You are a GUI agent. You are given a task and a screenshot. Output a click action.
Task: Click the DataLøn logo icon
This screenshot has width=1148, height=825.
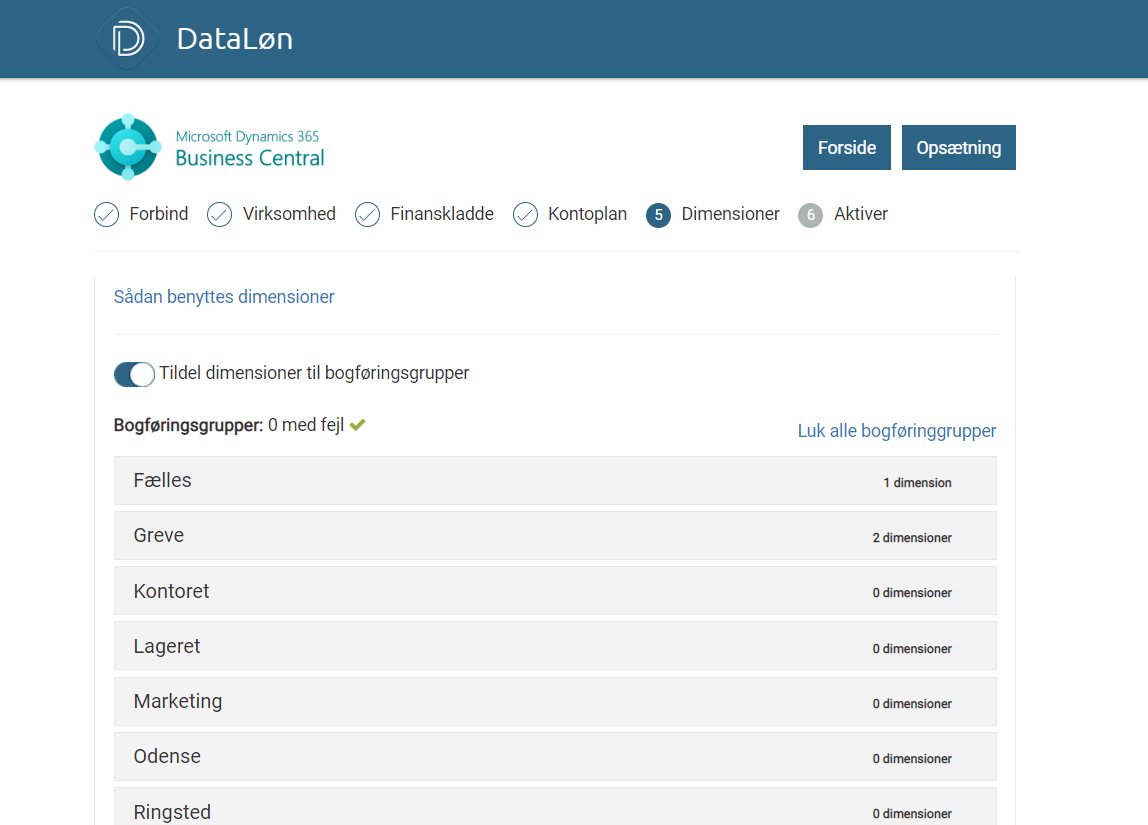127,38
